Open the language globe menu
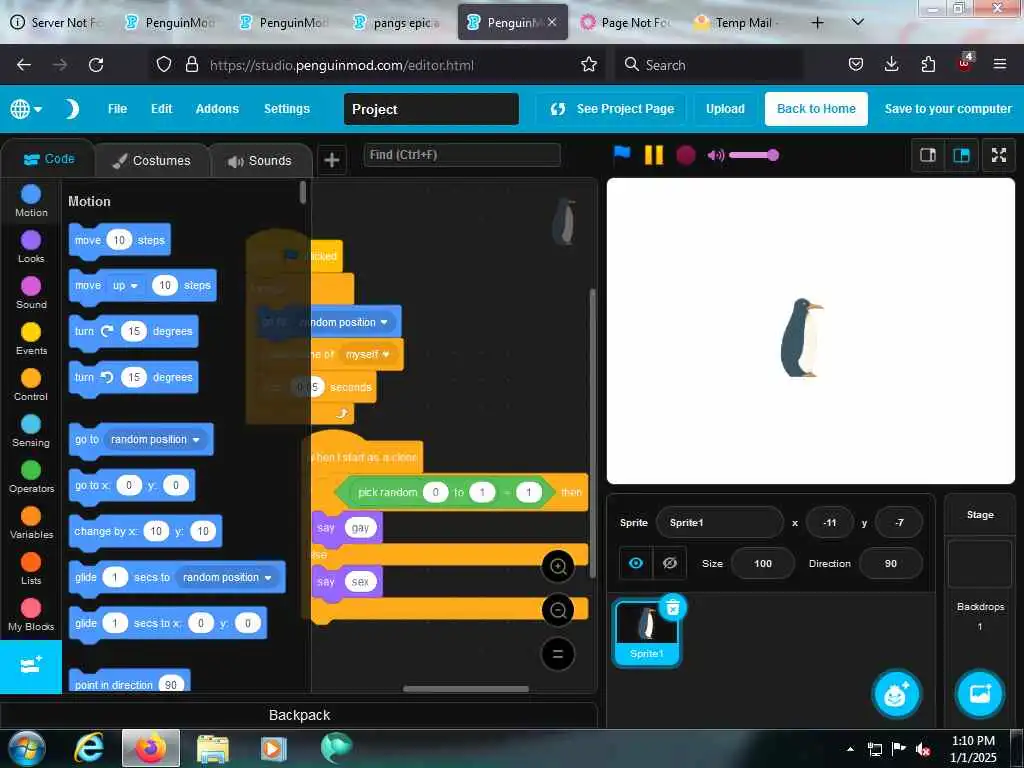 pos(25,108)
